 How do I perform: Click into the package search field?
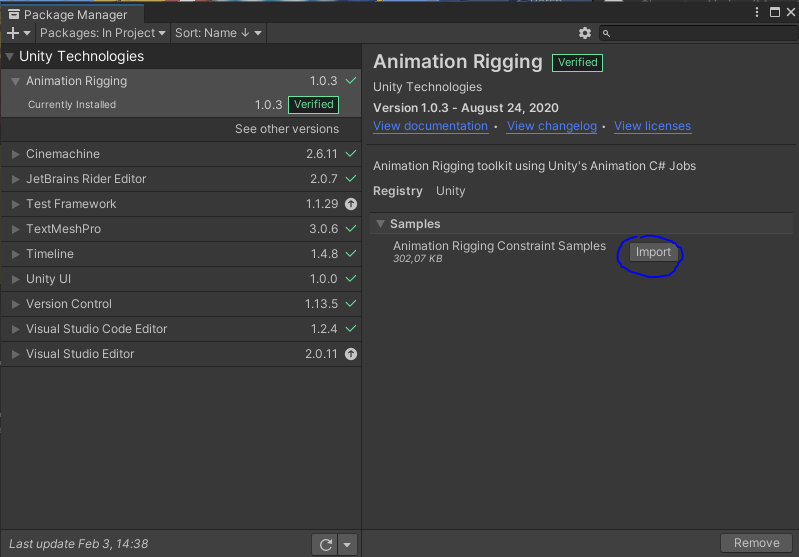pos(700,33)
